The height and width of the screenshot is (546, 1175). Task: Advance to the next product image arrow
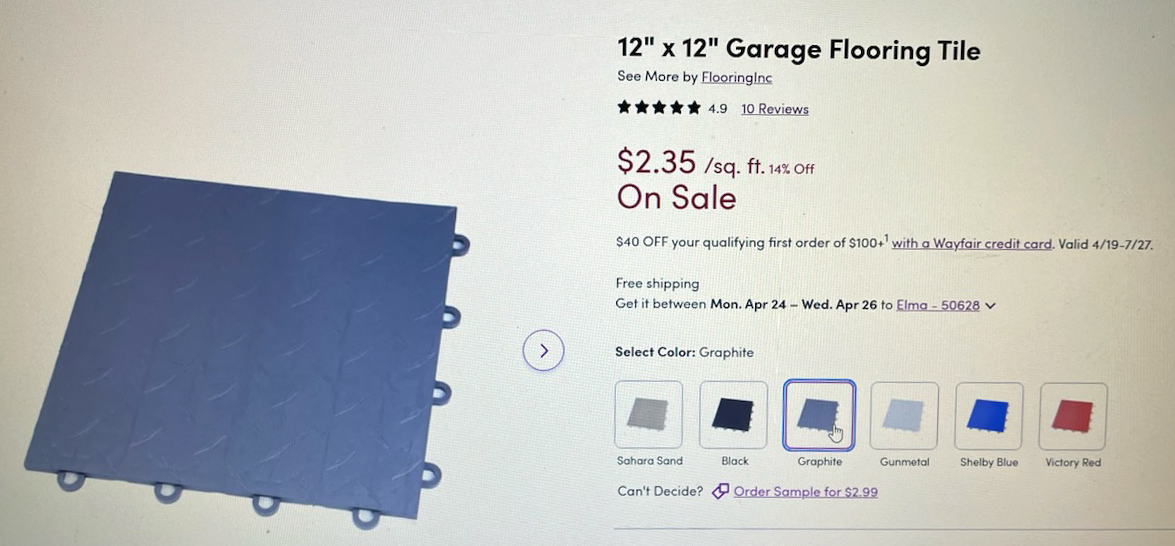click(543, 350)
